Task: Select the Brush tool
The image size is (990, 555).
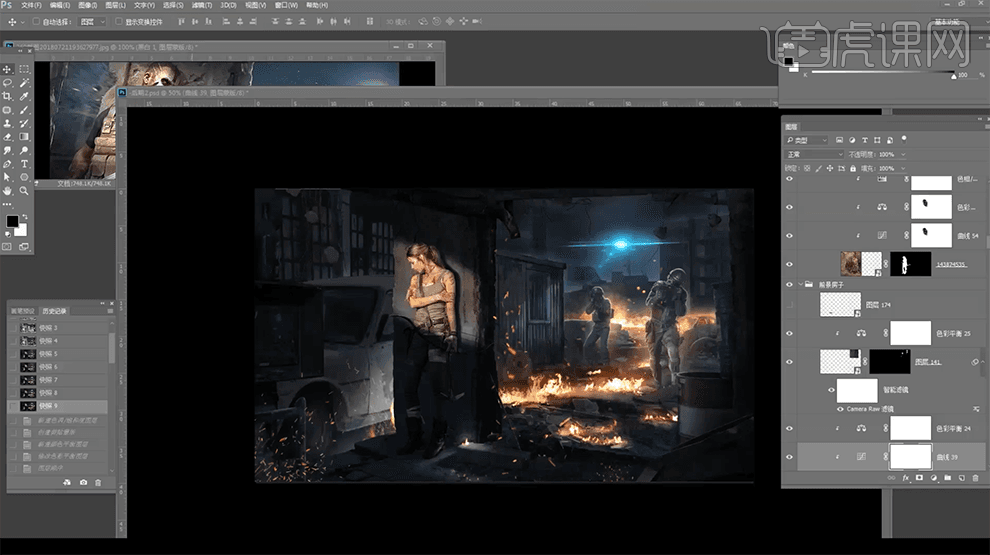Action: pyautogui.click(x=24, y=110)
